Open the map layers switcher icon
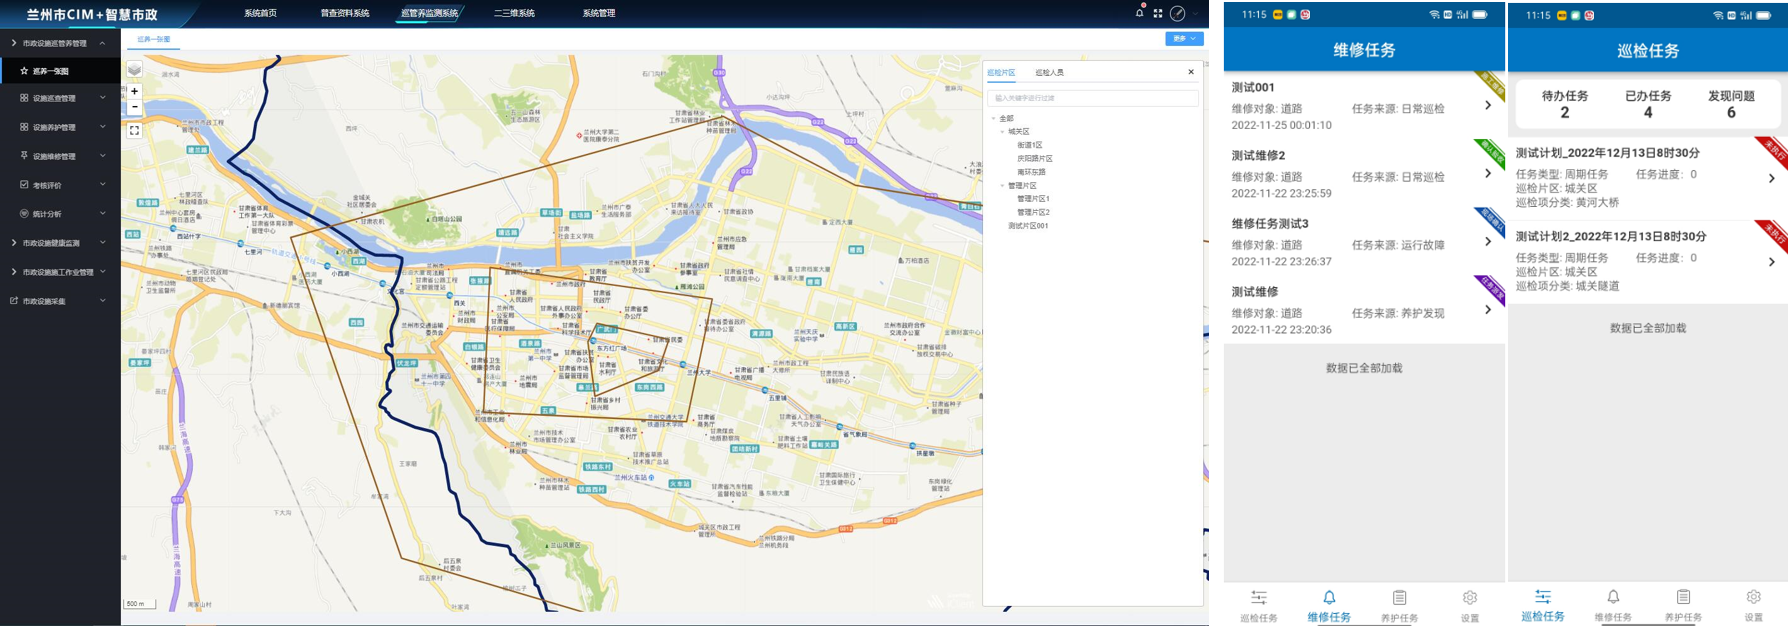The image size is (1788, 626). [134, 69]
